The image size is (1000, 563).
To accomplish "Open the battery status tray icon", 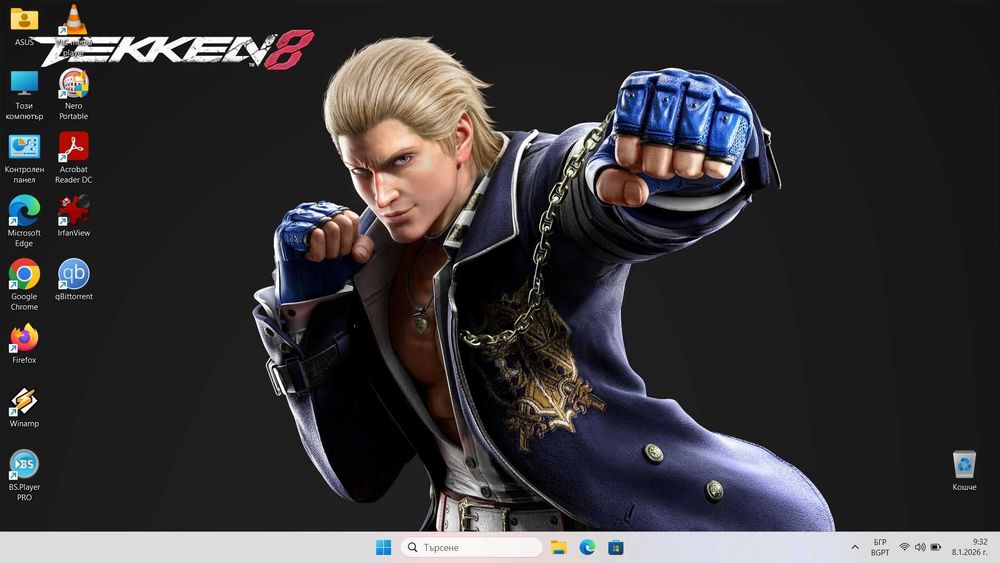I will pyautogui.click(x=936, y=547).
